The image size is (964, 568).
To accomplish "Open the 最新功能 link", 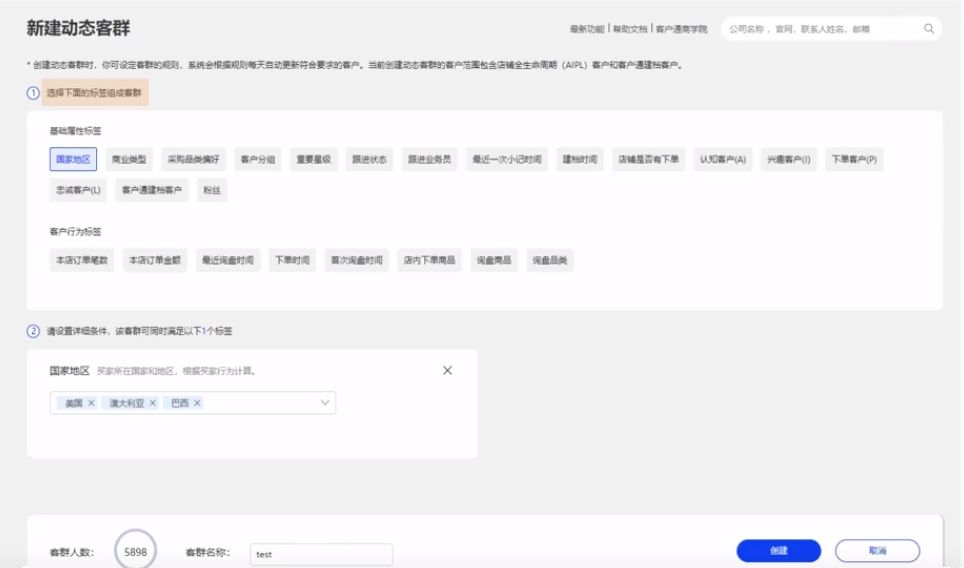I will [587, 29].
